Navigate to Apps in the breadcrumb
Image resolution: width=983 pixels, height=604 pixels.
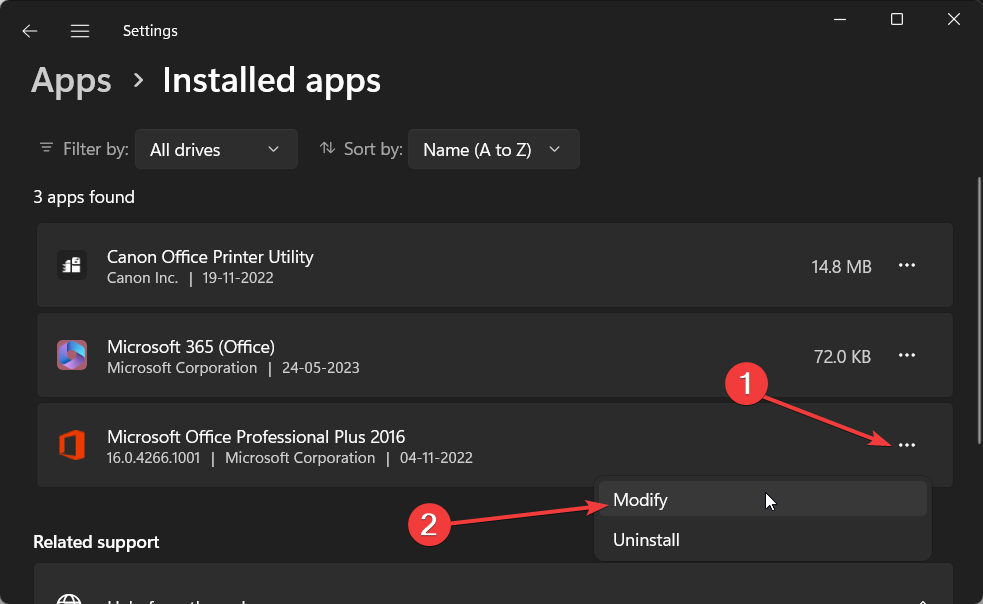click(71, 80)
